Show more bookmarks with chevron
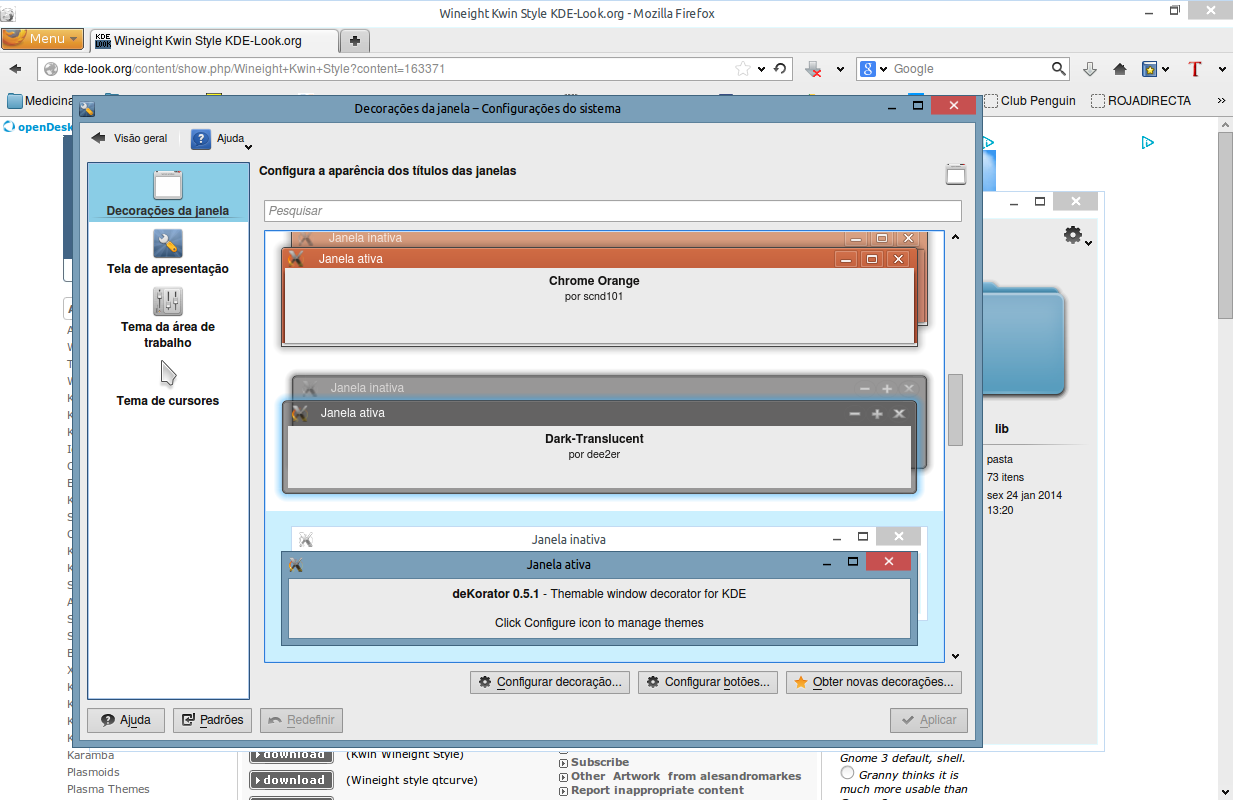The height and width of the screenshot is (800, 1233). click(x=1221, y=100)
